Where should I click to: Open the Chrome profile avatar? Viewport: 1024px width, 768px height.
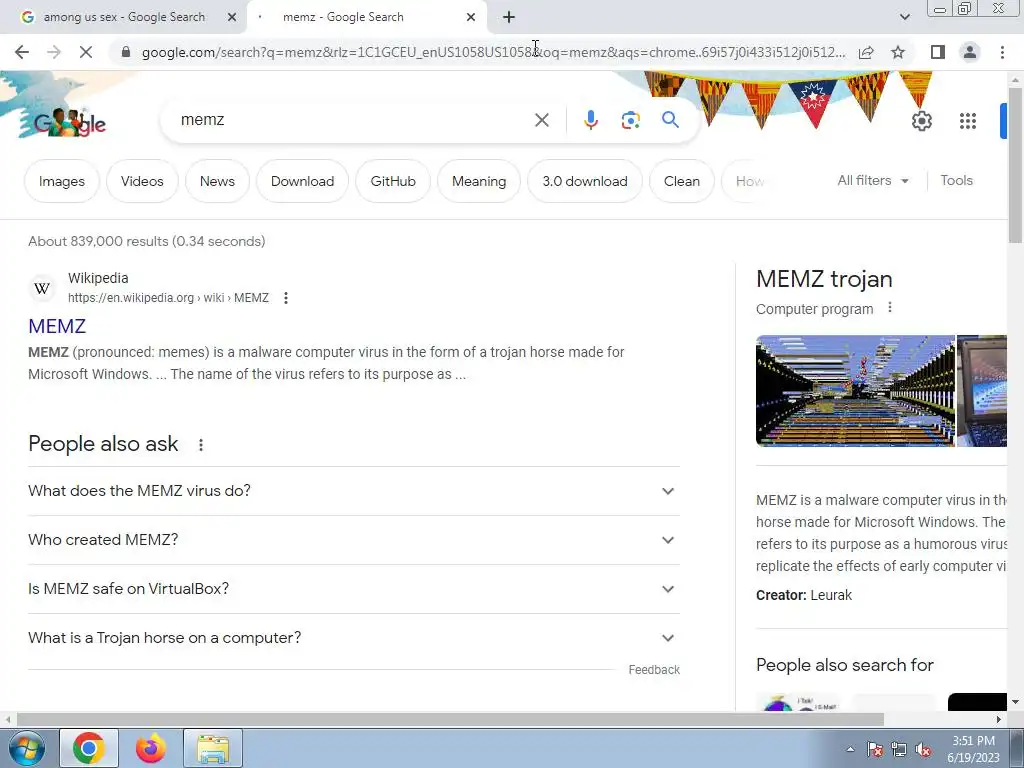point(970,52)
